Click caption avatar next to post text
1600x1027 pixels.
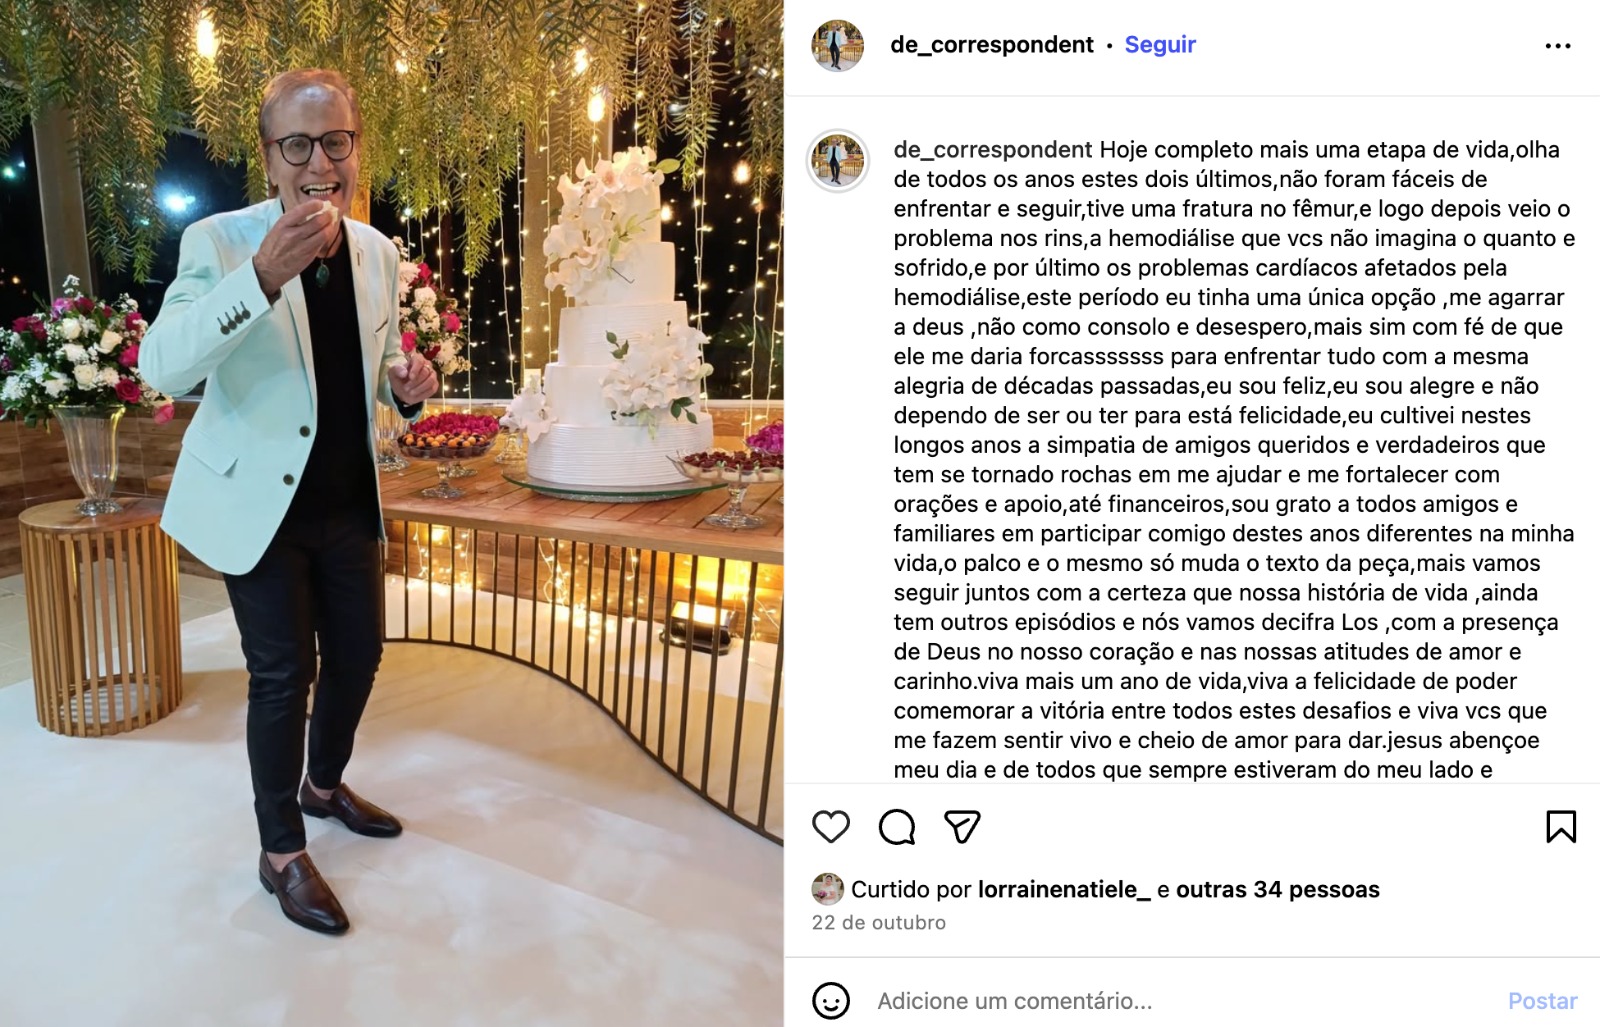[x=838, y=160]
